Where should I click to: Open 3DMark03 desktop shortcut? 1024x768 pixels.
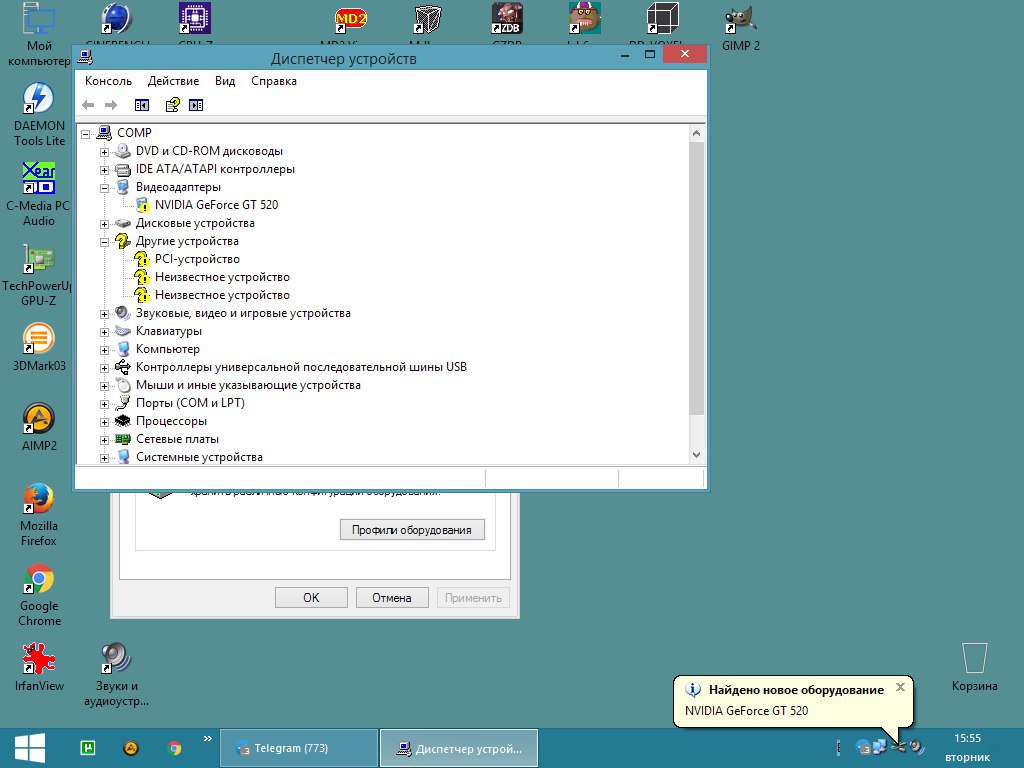(39, 347)
